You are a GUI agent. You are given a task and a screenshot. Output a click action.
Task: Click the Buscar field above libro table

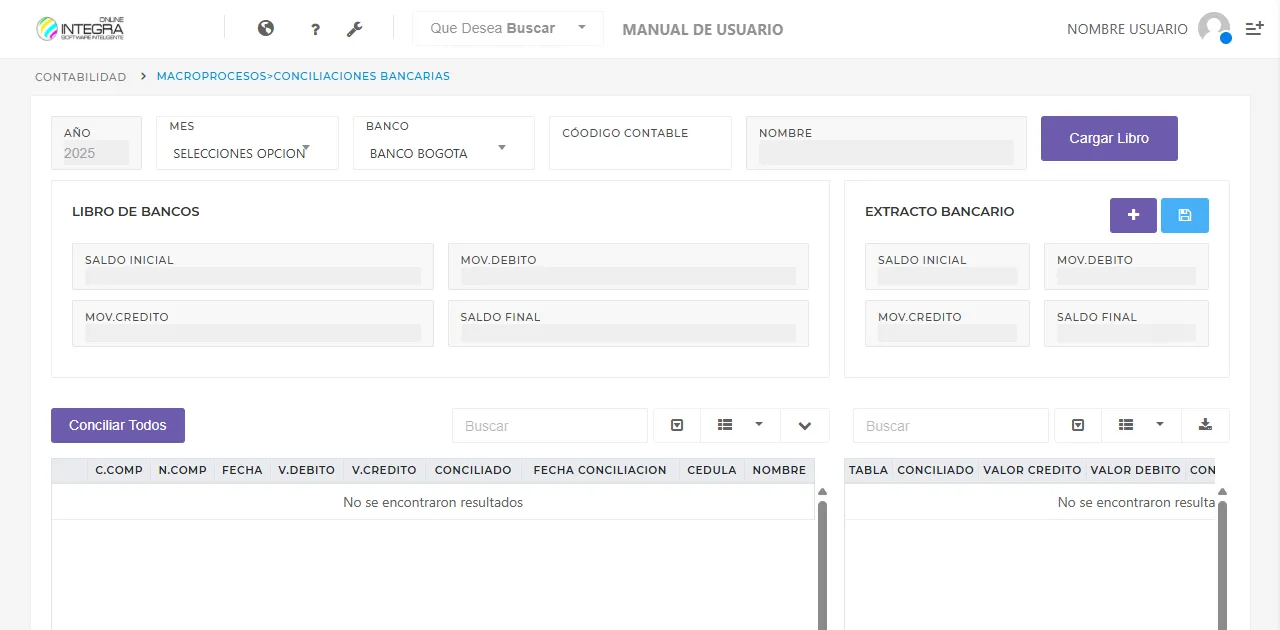(549, 425)
